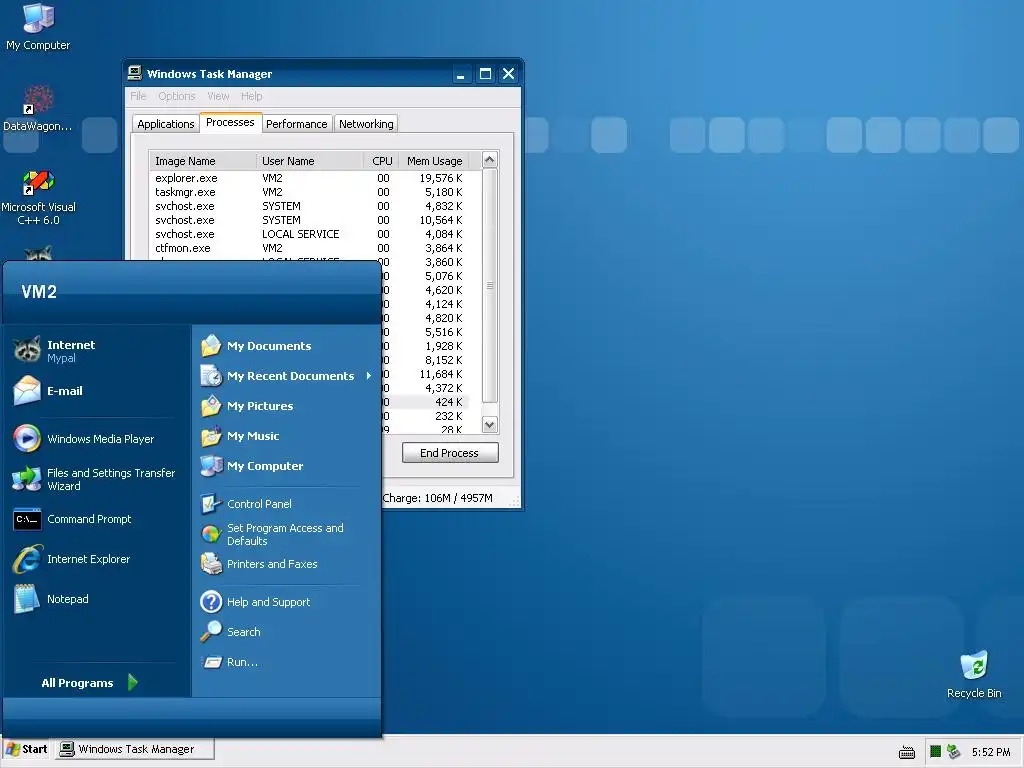Viewport: 1024px width, 768px height.
Task: Select svchost.exe LOCAL SERVICE row
Action: coord(309,234)
